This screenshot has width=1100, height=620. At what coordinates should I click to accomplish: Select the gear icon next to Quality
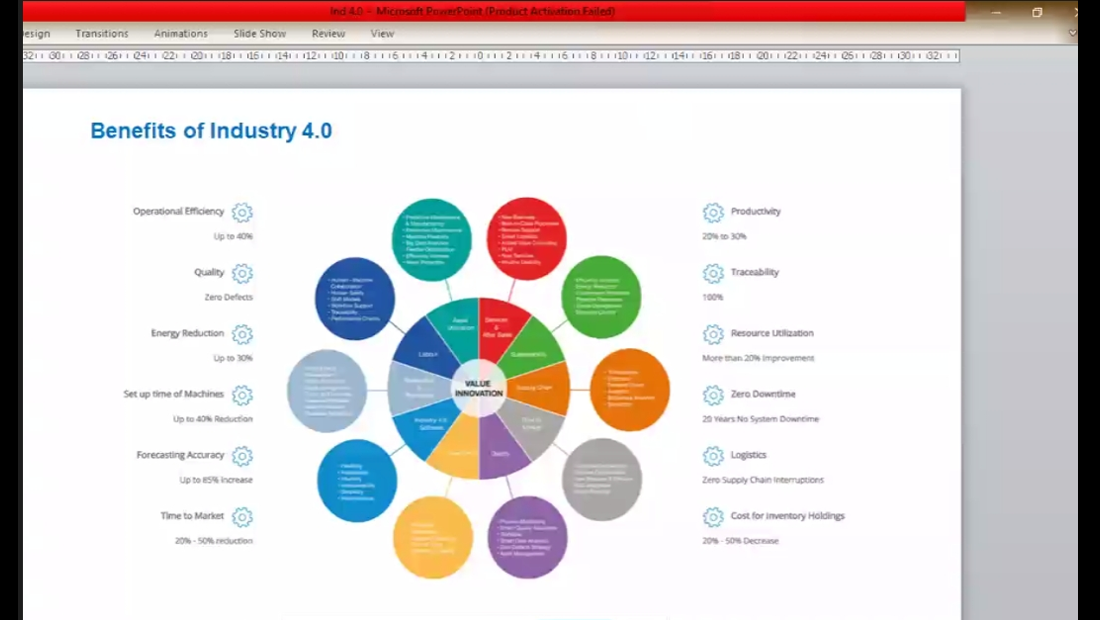(x=242, y=273)
